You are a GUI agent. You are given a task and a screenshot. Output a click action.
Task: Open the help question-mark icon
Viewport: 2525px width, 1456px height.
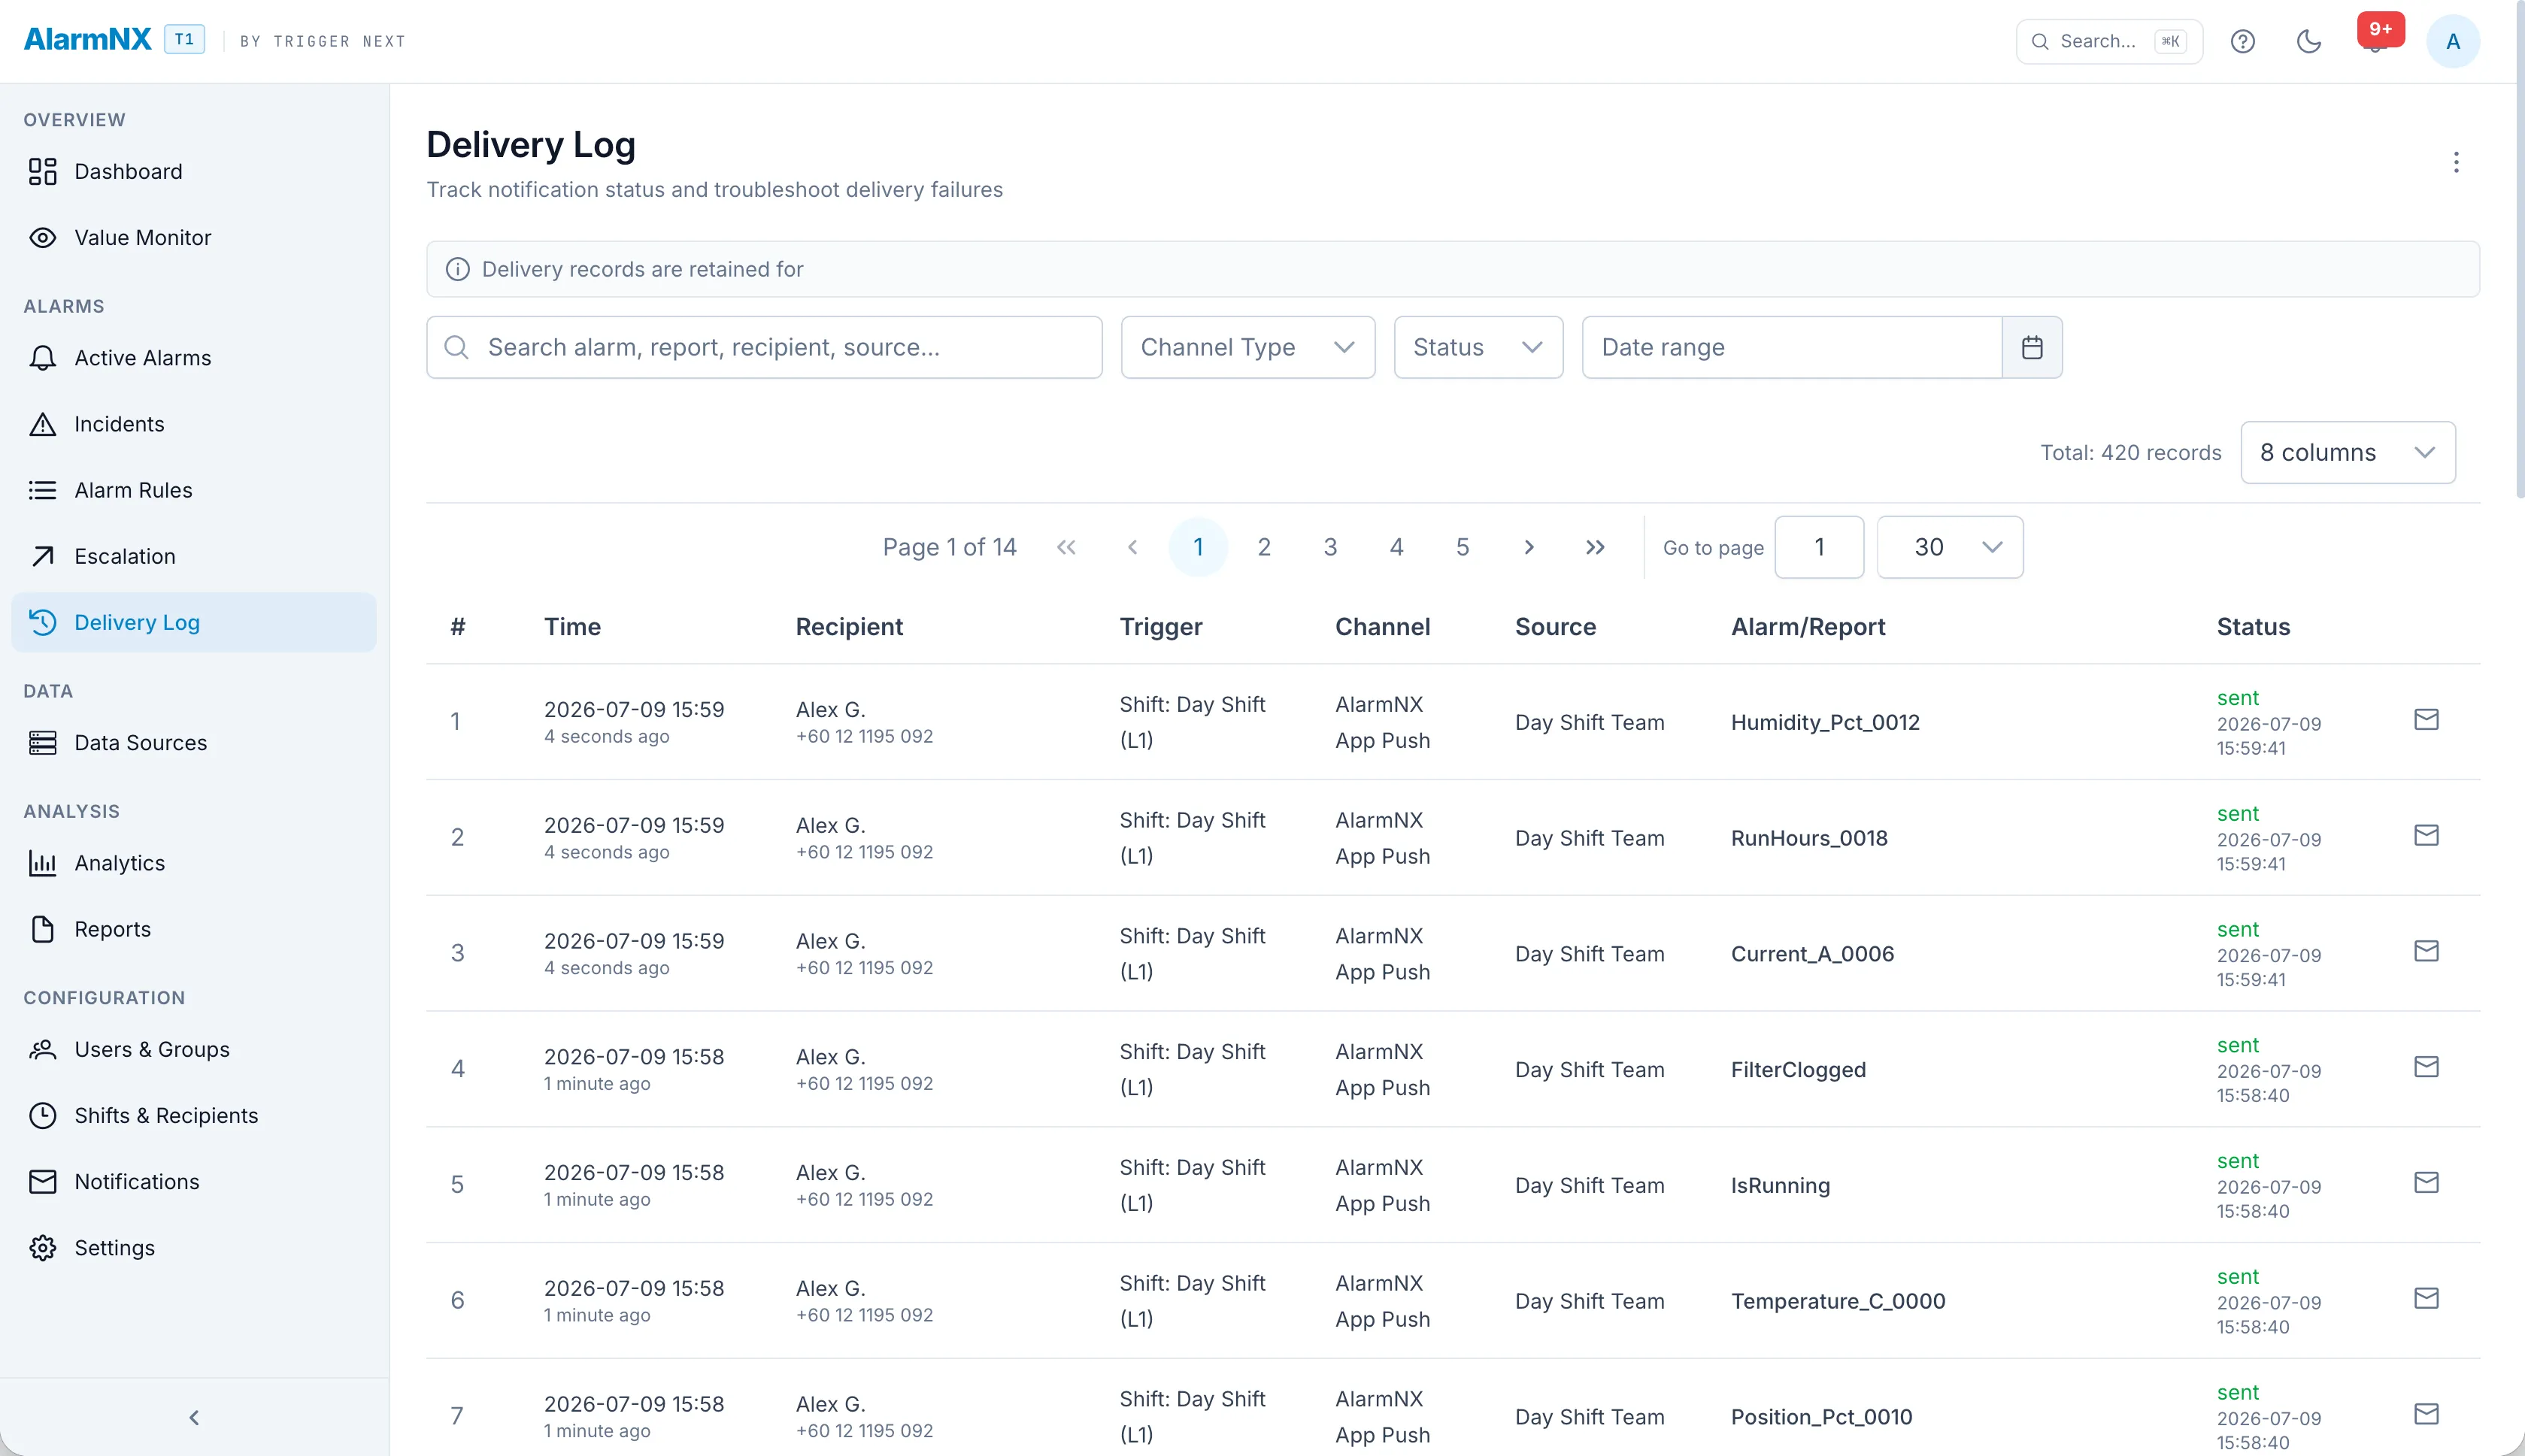click(2242, 41)
